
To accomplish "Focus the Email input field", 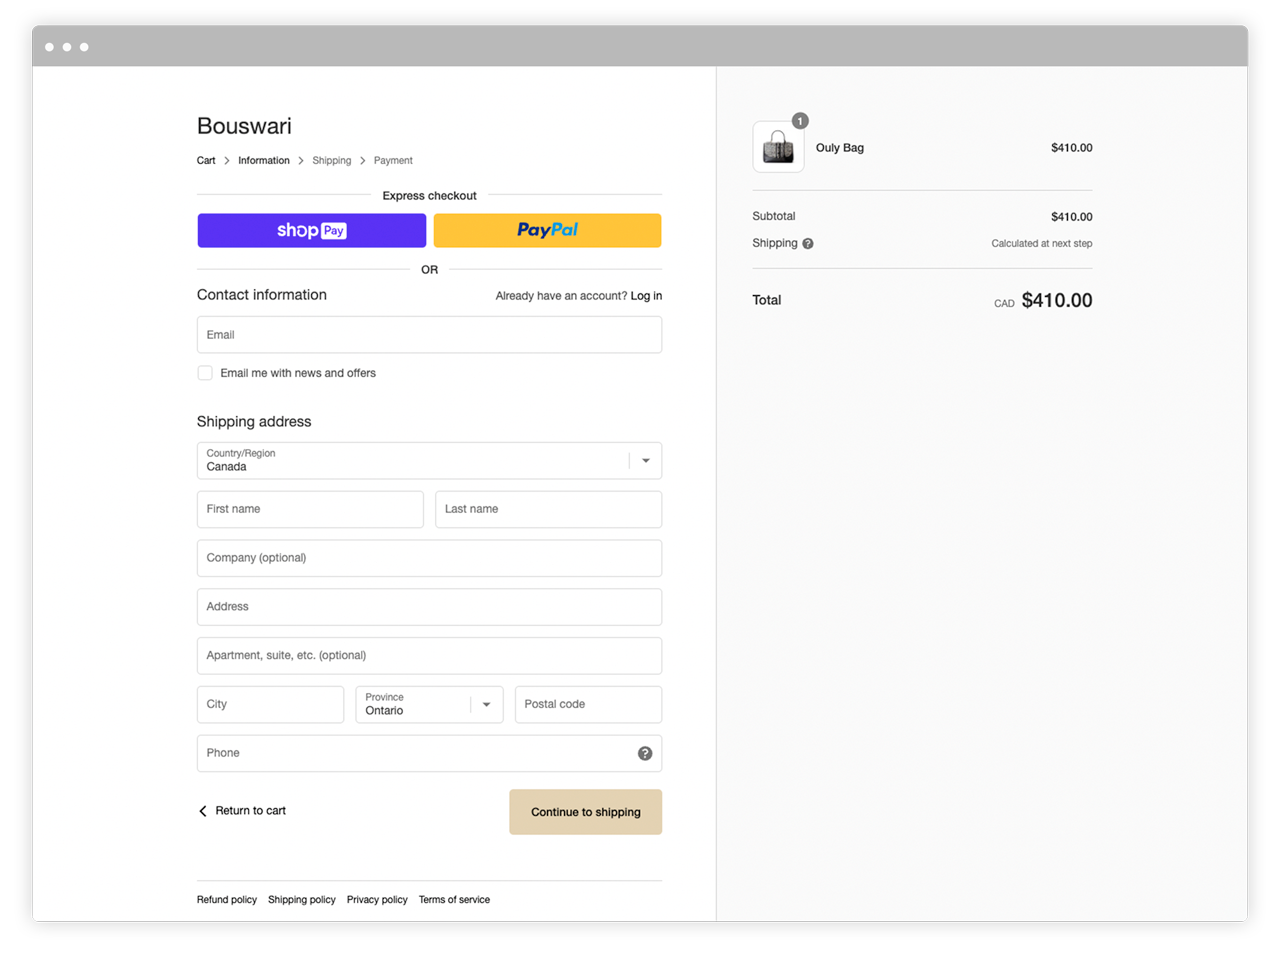I will click(x=429, y=335).
